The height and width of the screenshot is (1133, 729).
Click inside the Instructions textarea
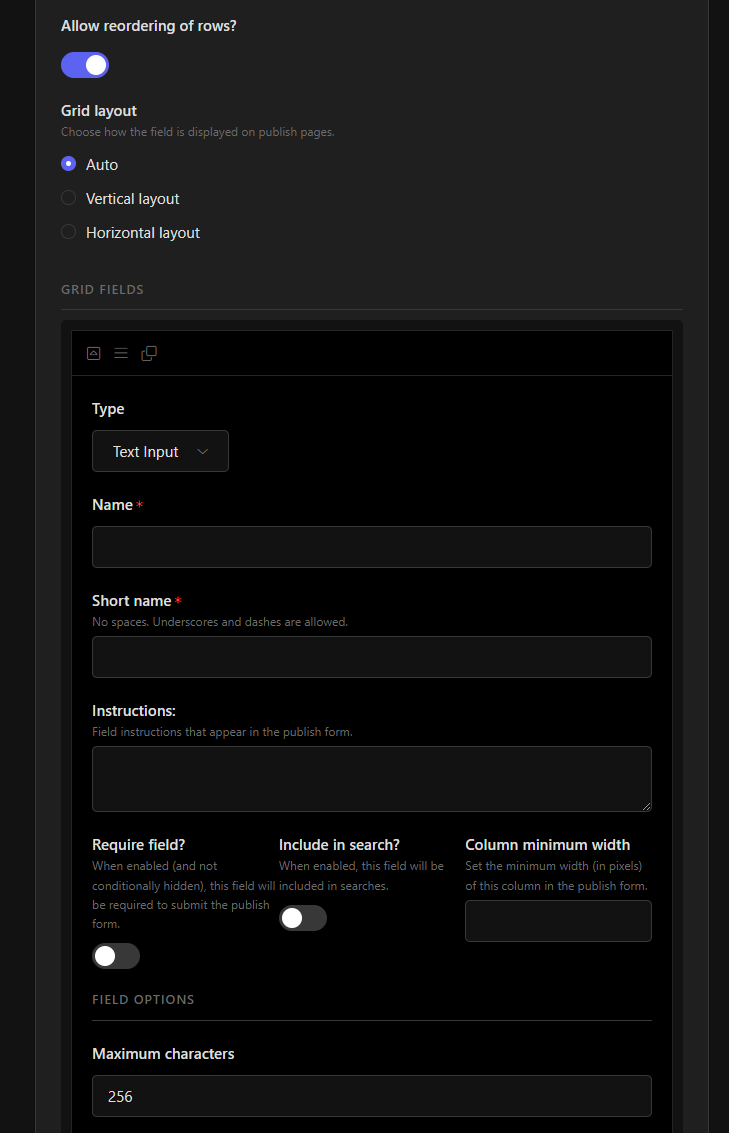(x=371, y=778)
